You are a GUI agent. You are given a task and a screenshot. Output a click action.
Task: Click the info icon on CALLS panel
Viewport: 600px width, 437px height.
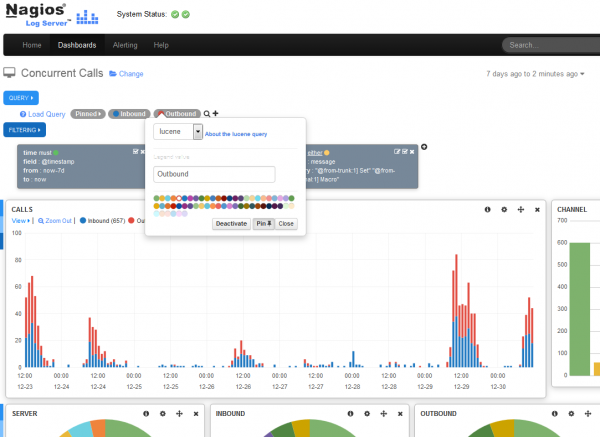click(488, 209)
